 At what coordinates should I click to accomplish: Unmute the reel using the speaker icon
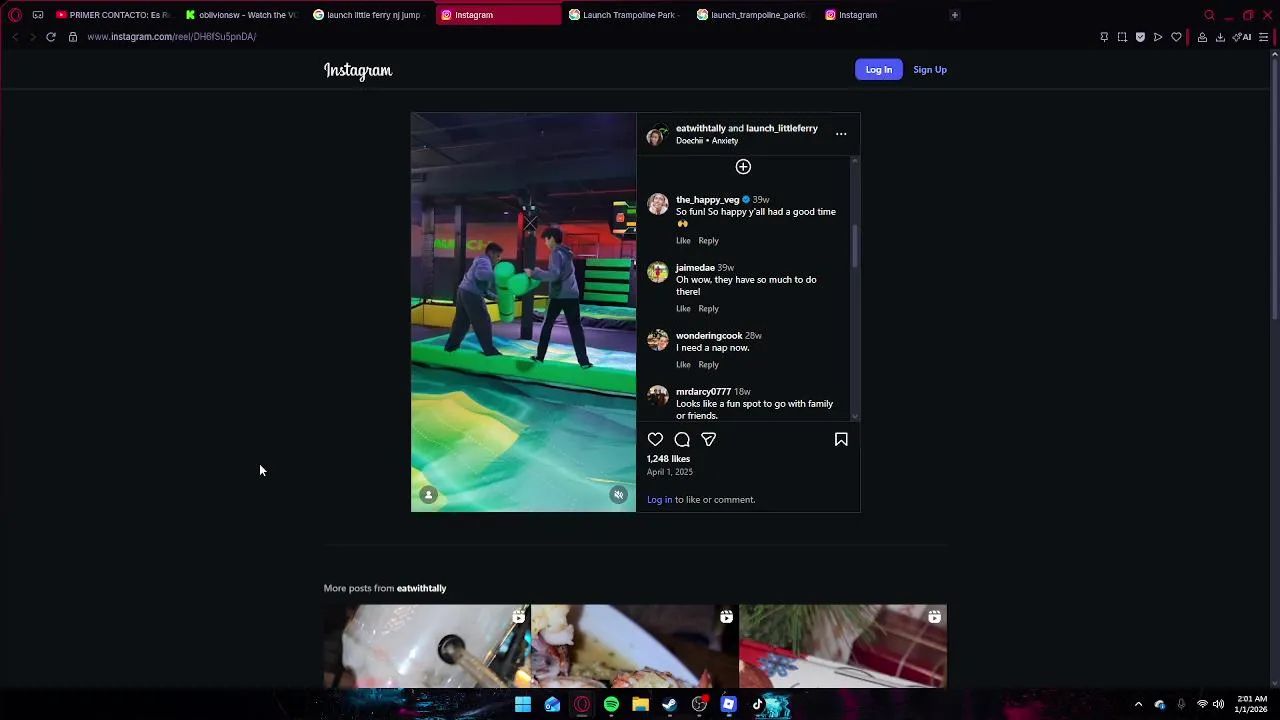[618, 495]
